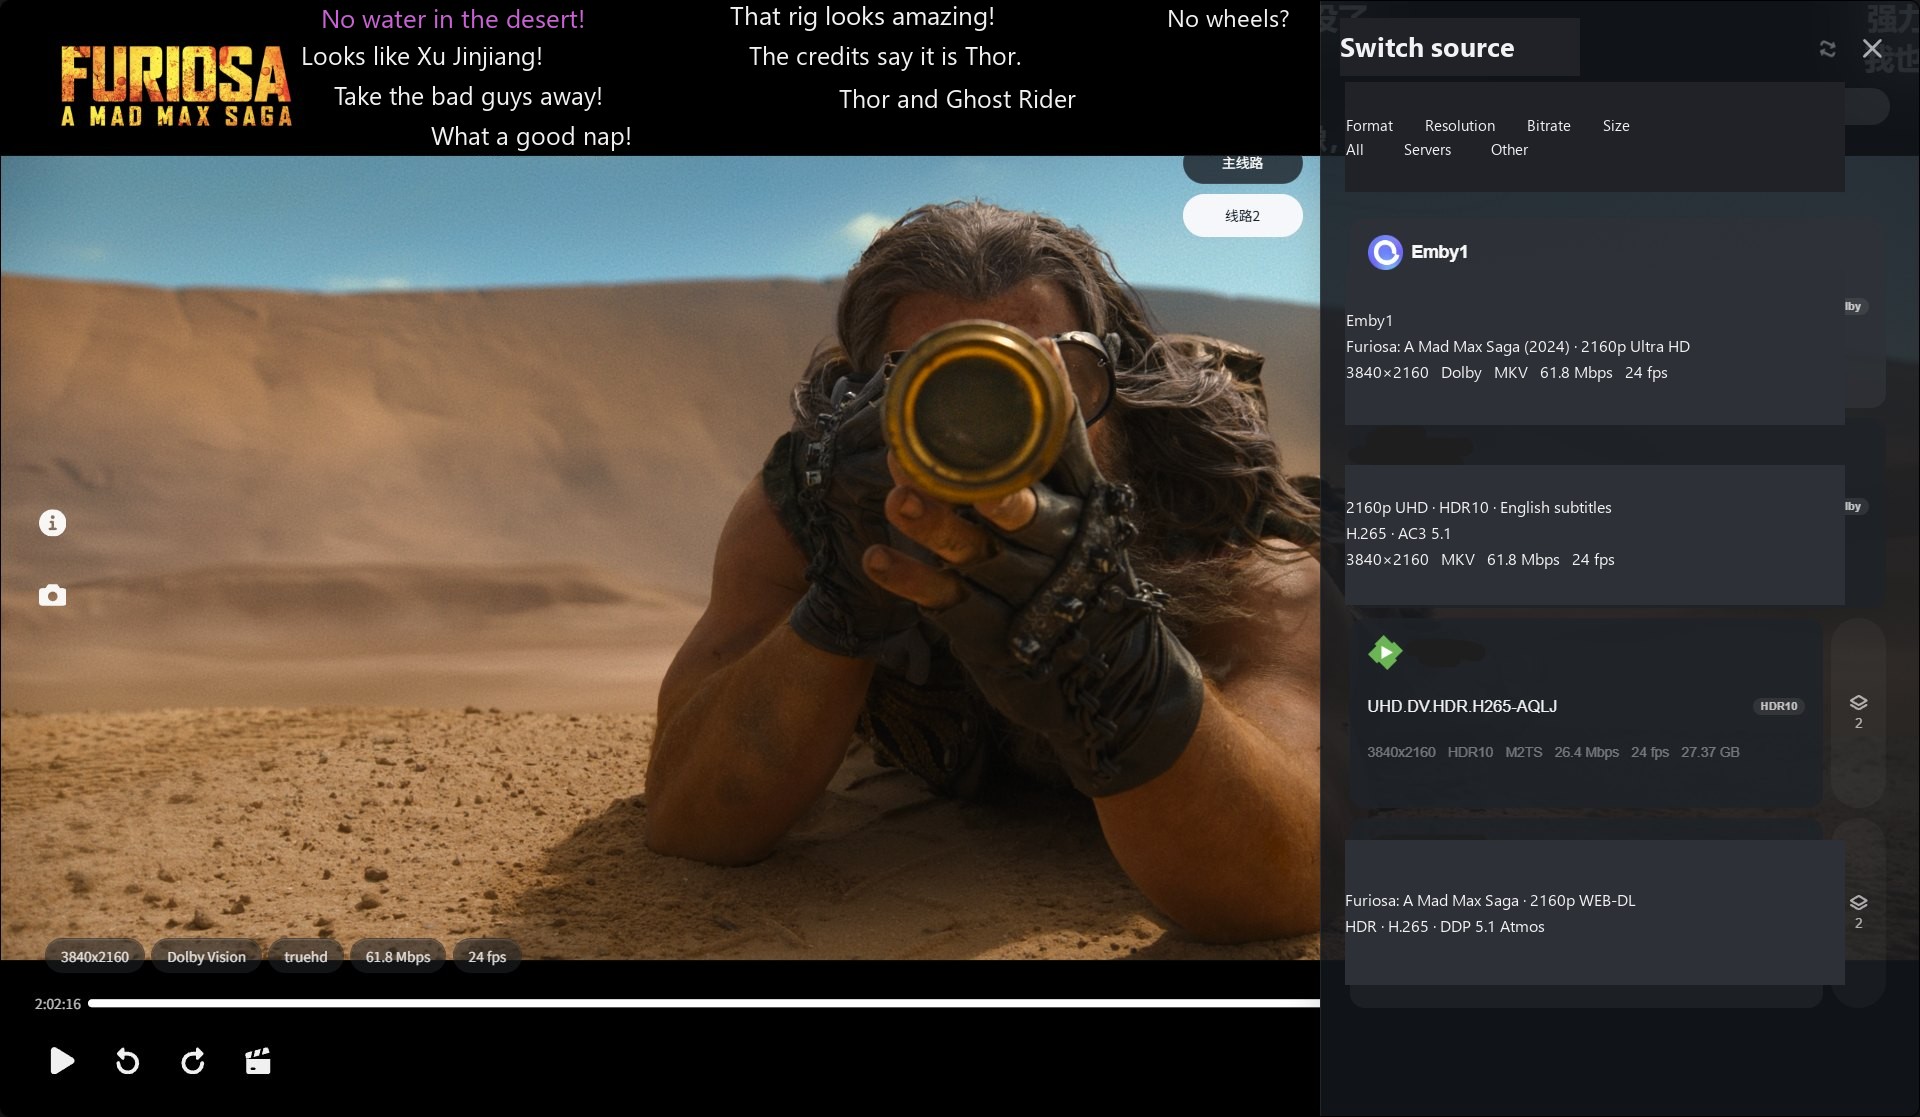This screenshot has width=1920, height=1117.
Task: Filter sources by Bitrate
Action: 1548,126
